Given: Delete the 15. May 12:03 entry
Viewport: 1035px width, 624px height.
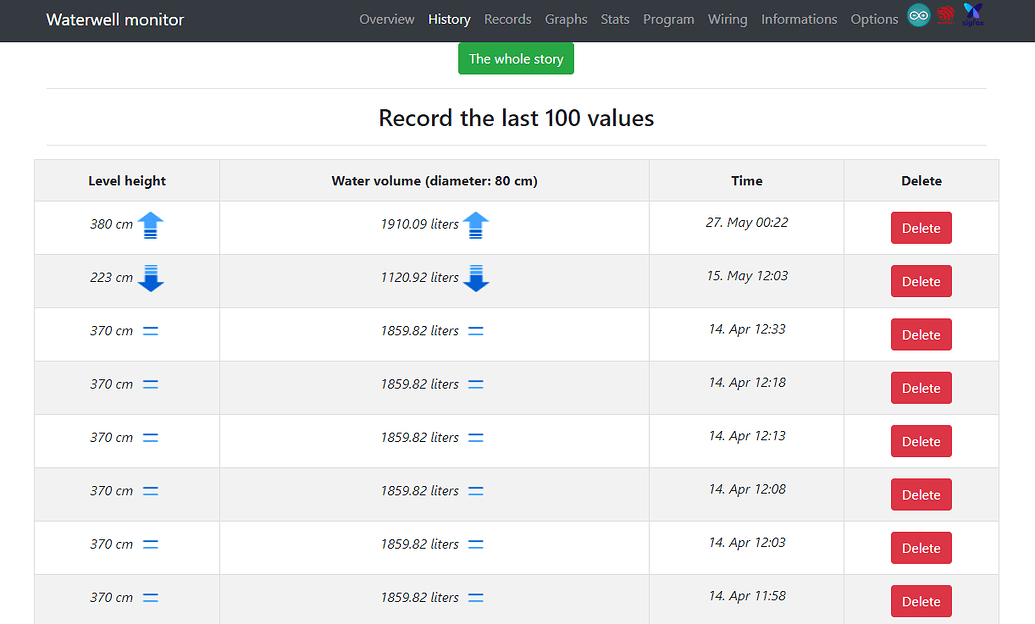Looking at the screenshot, I should click(920, 281).
